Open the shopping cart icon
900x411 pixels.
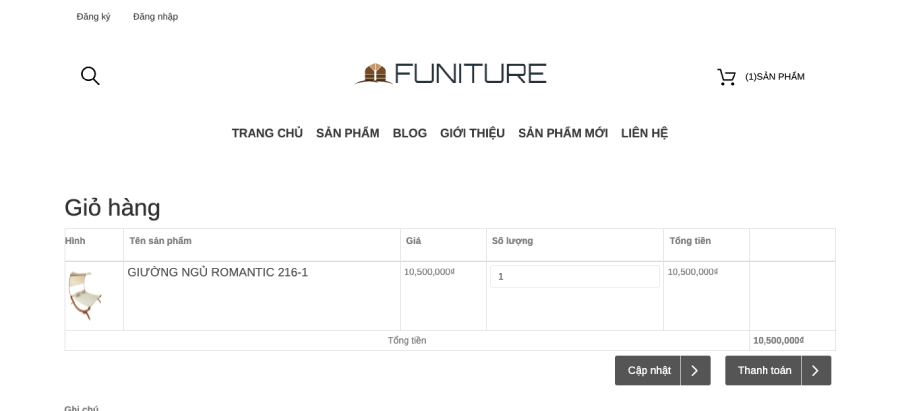(x=727, y=77)
